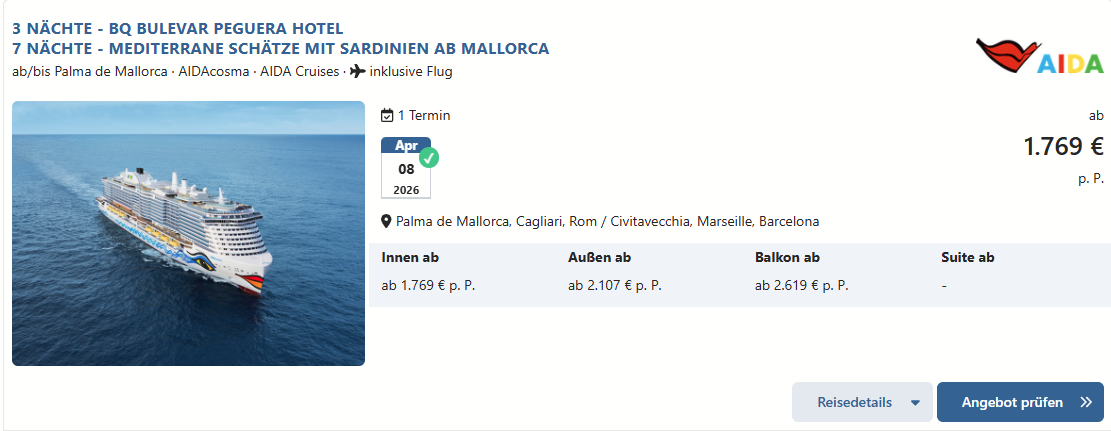This screenshot has width=1111, height=431.
Task: Click the location pin icon before Palma
Action: coord(386,222)
